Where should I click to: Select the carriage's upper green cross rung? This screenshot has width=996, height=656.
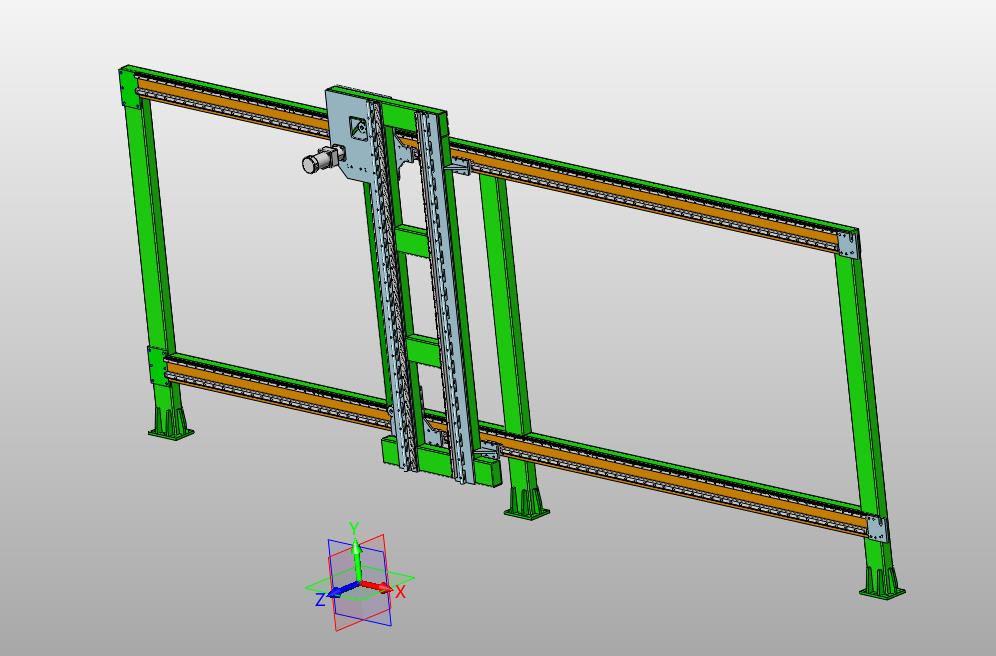pyautogui.click(x=412, y=240)
